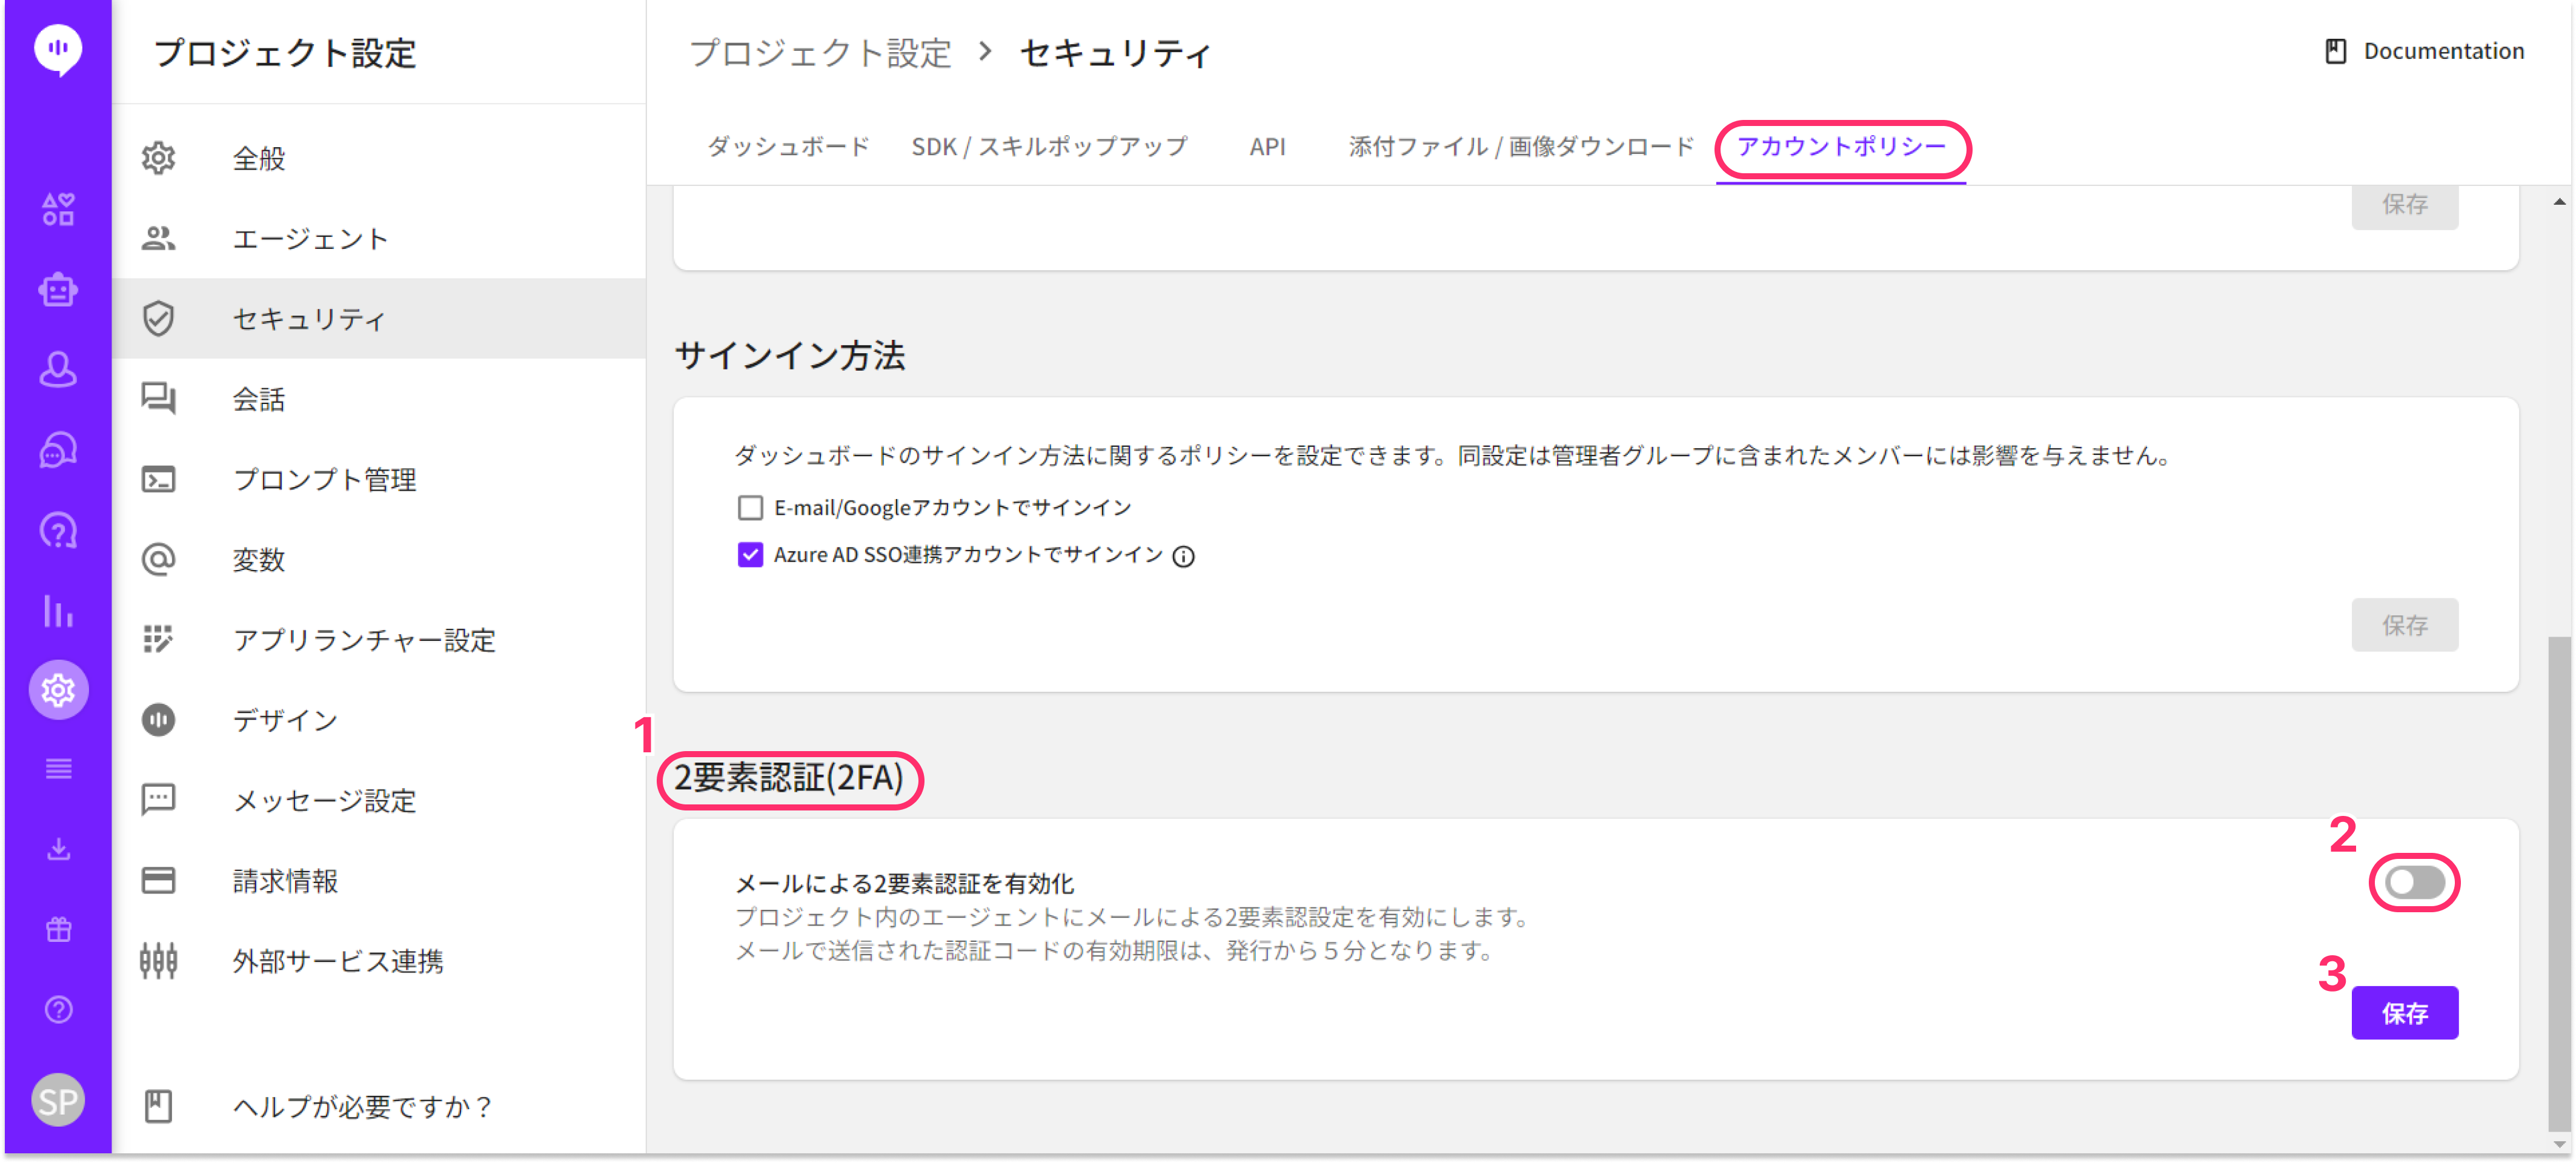Check E-mail/Google account sign-in checkbox
The image size is (2576, 1163).
coord(750,508)
